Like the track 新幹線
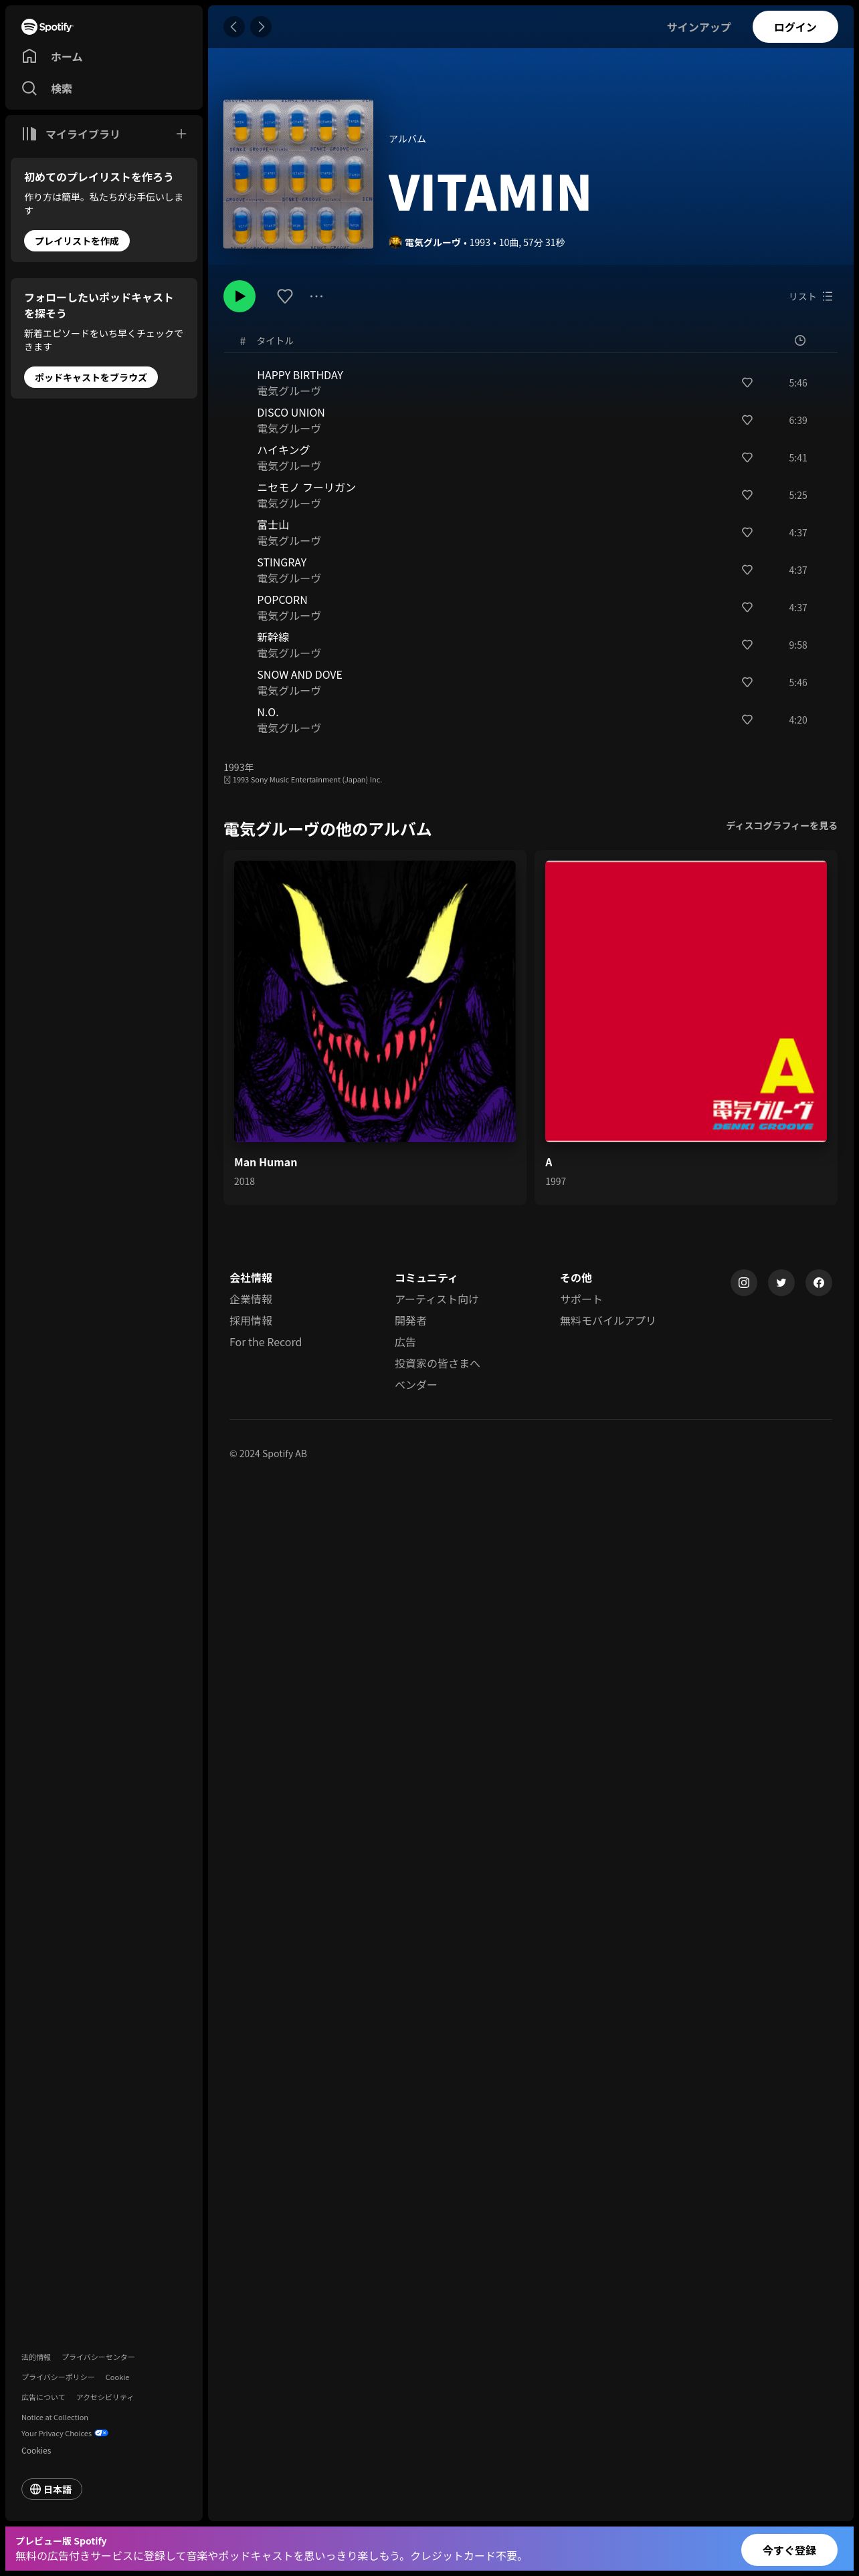 747,645
